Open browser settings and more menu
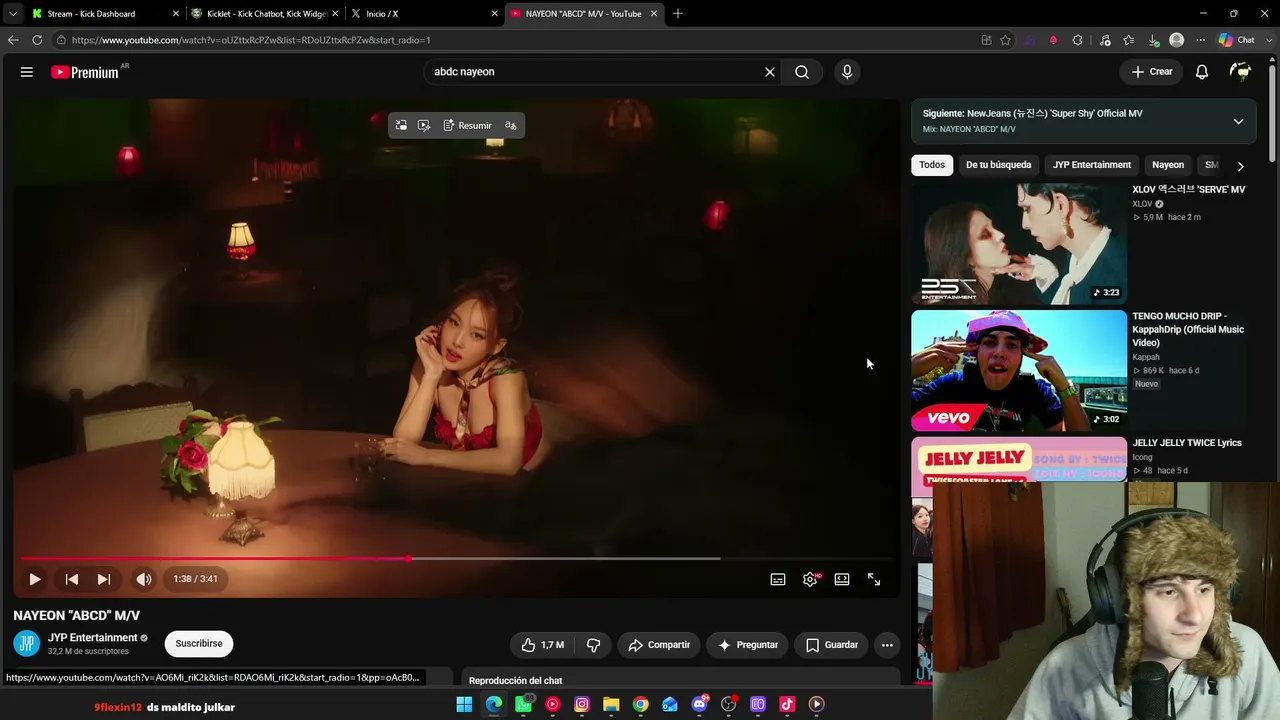Image resolution: width=1280 pixels, height=720 pixels. (x=1200, y=40)
